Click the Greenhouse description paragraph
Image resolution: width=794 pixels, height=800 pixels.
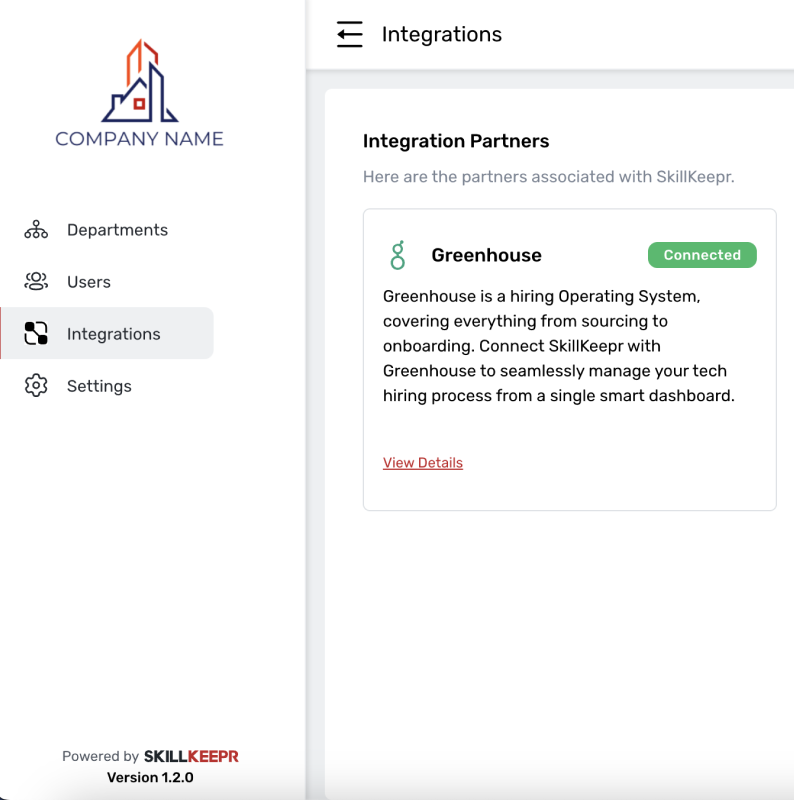click(x=559, y=346)
